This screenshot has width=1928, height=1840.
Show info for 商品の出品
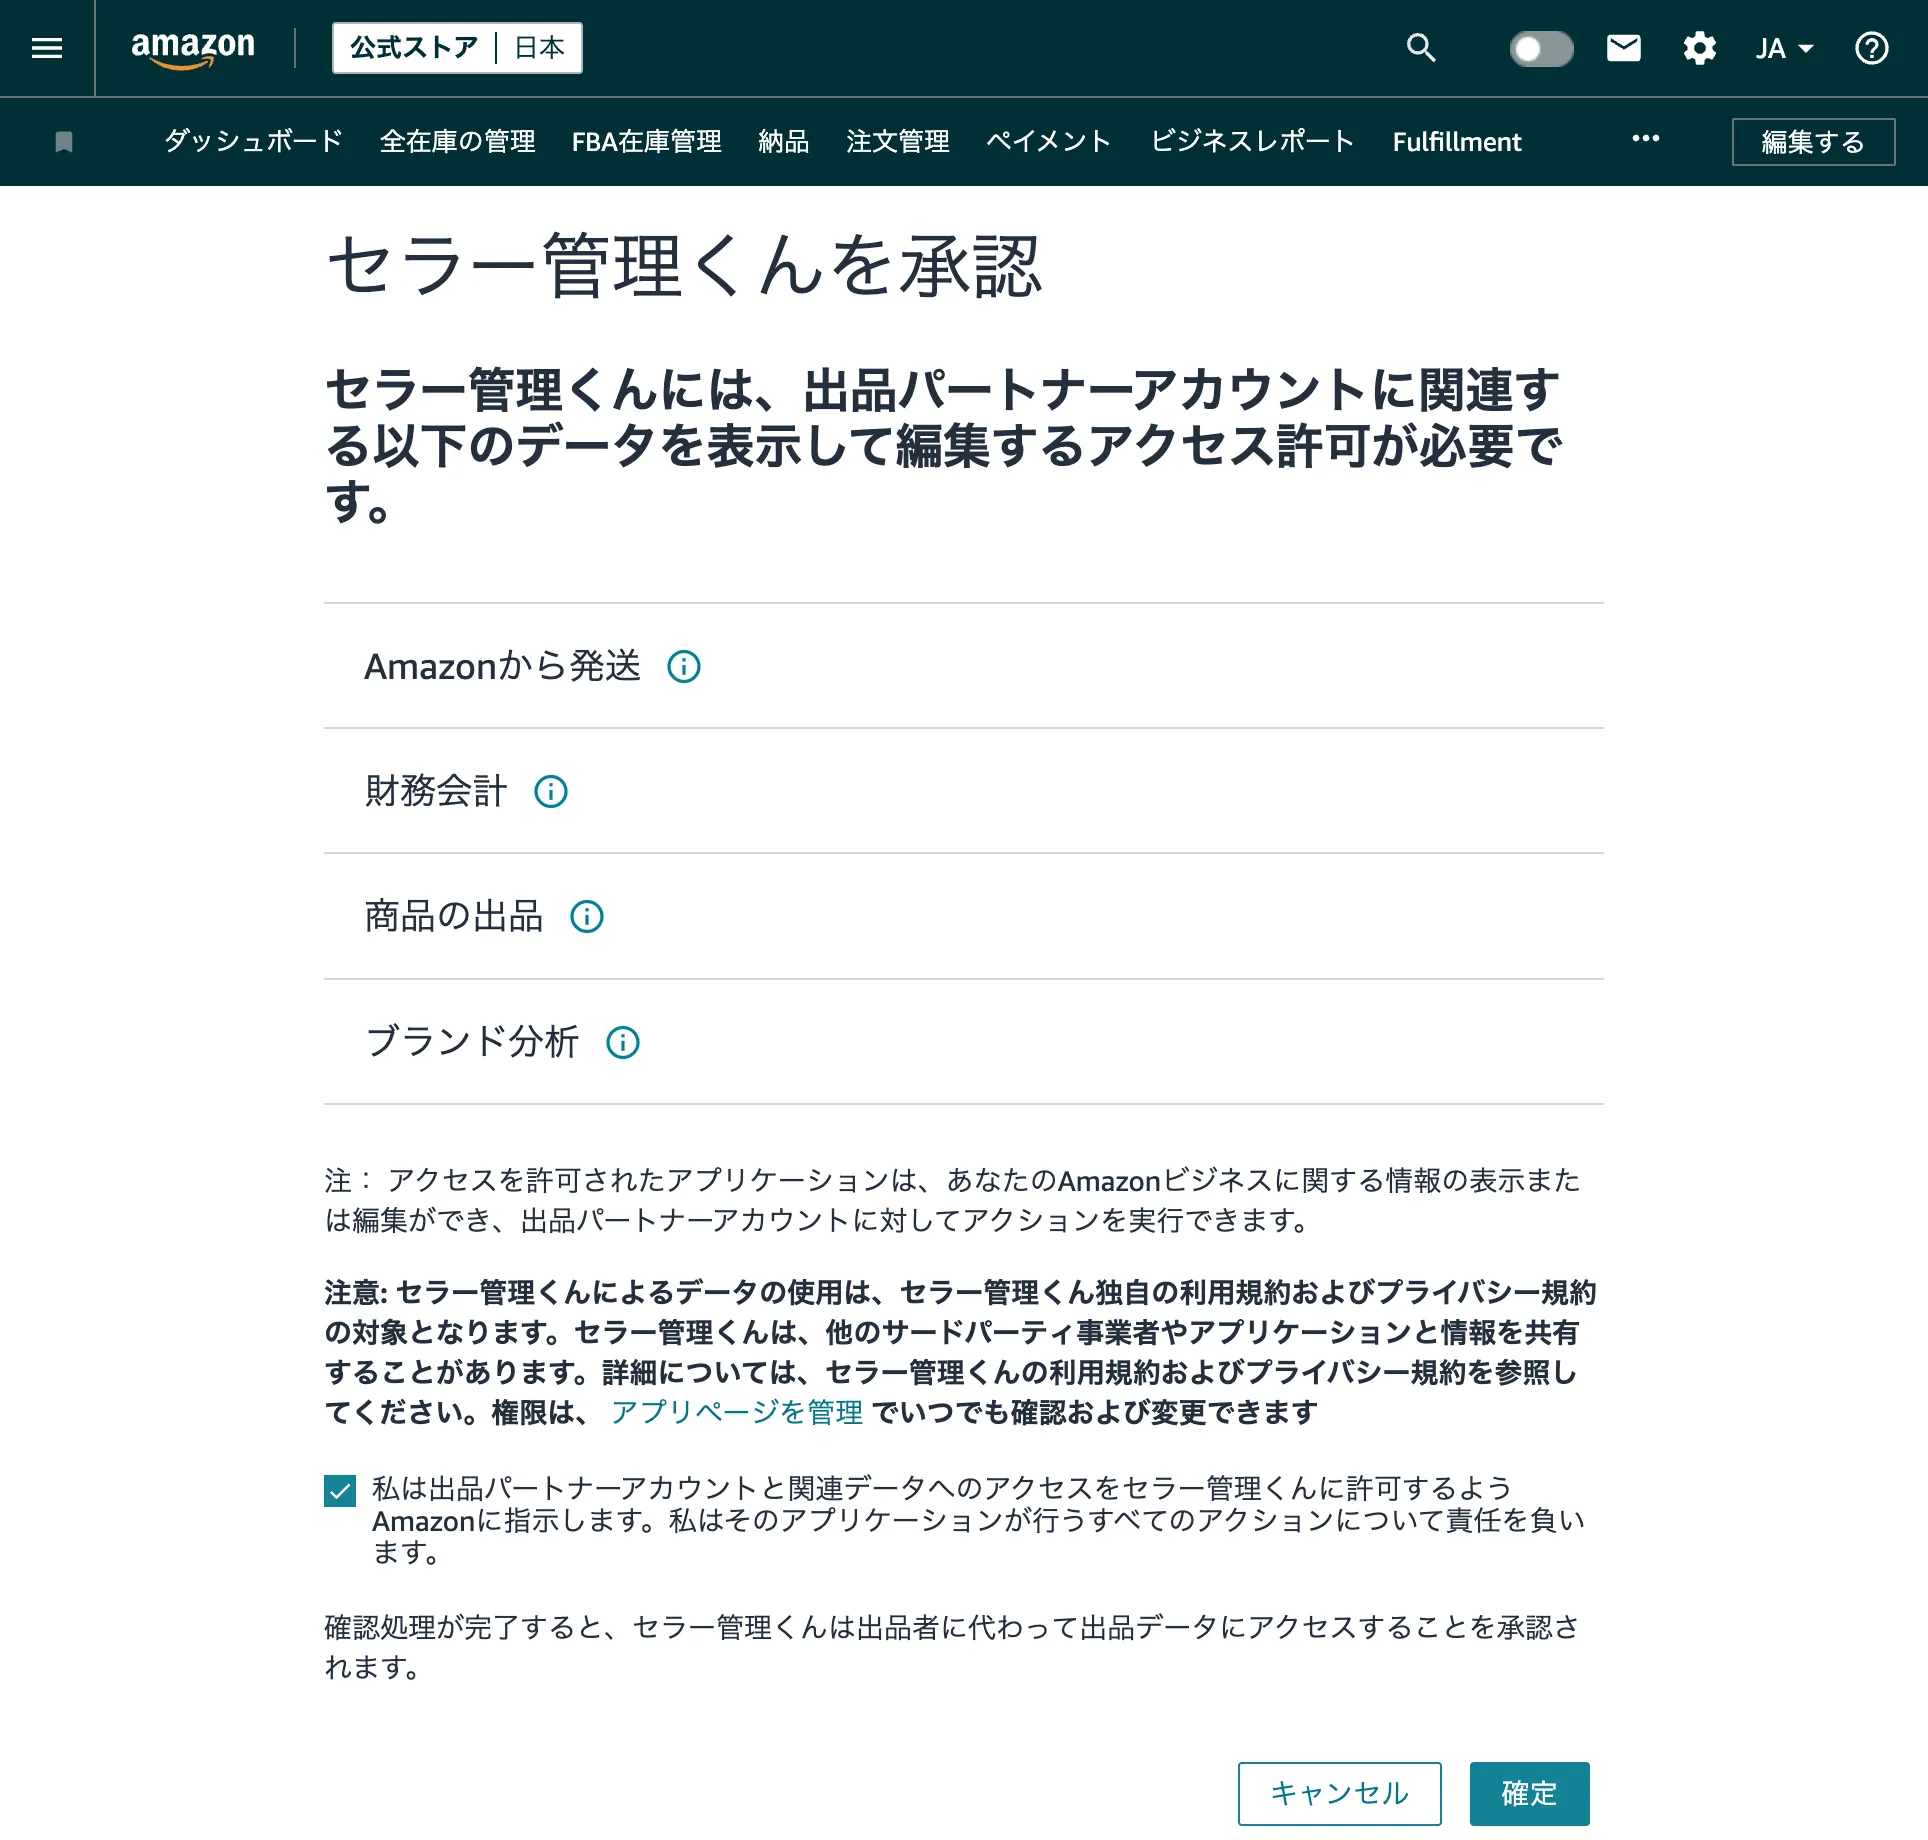587,916
